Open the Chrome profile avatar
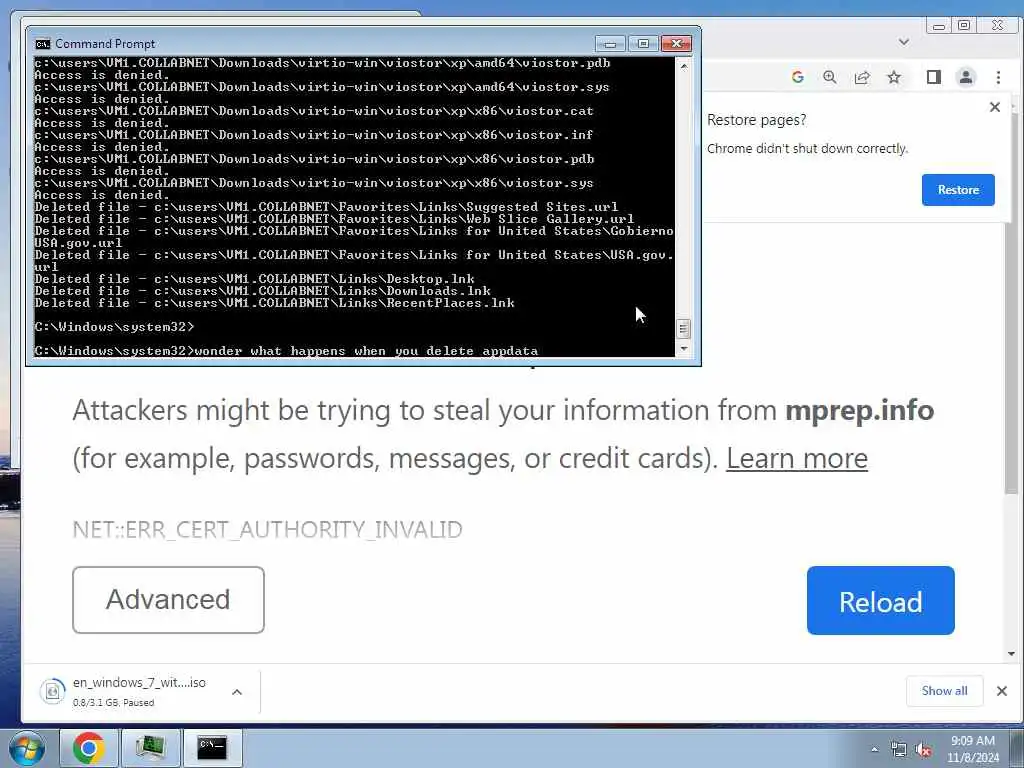This screenshot has height=768, width=1024. pos(966,77)
